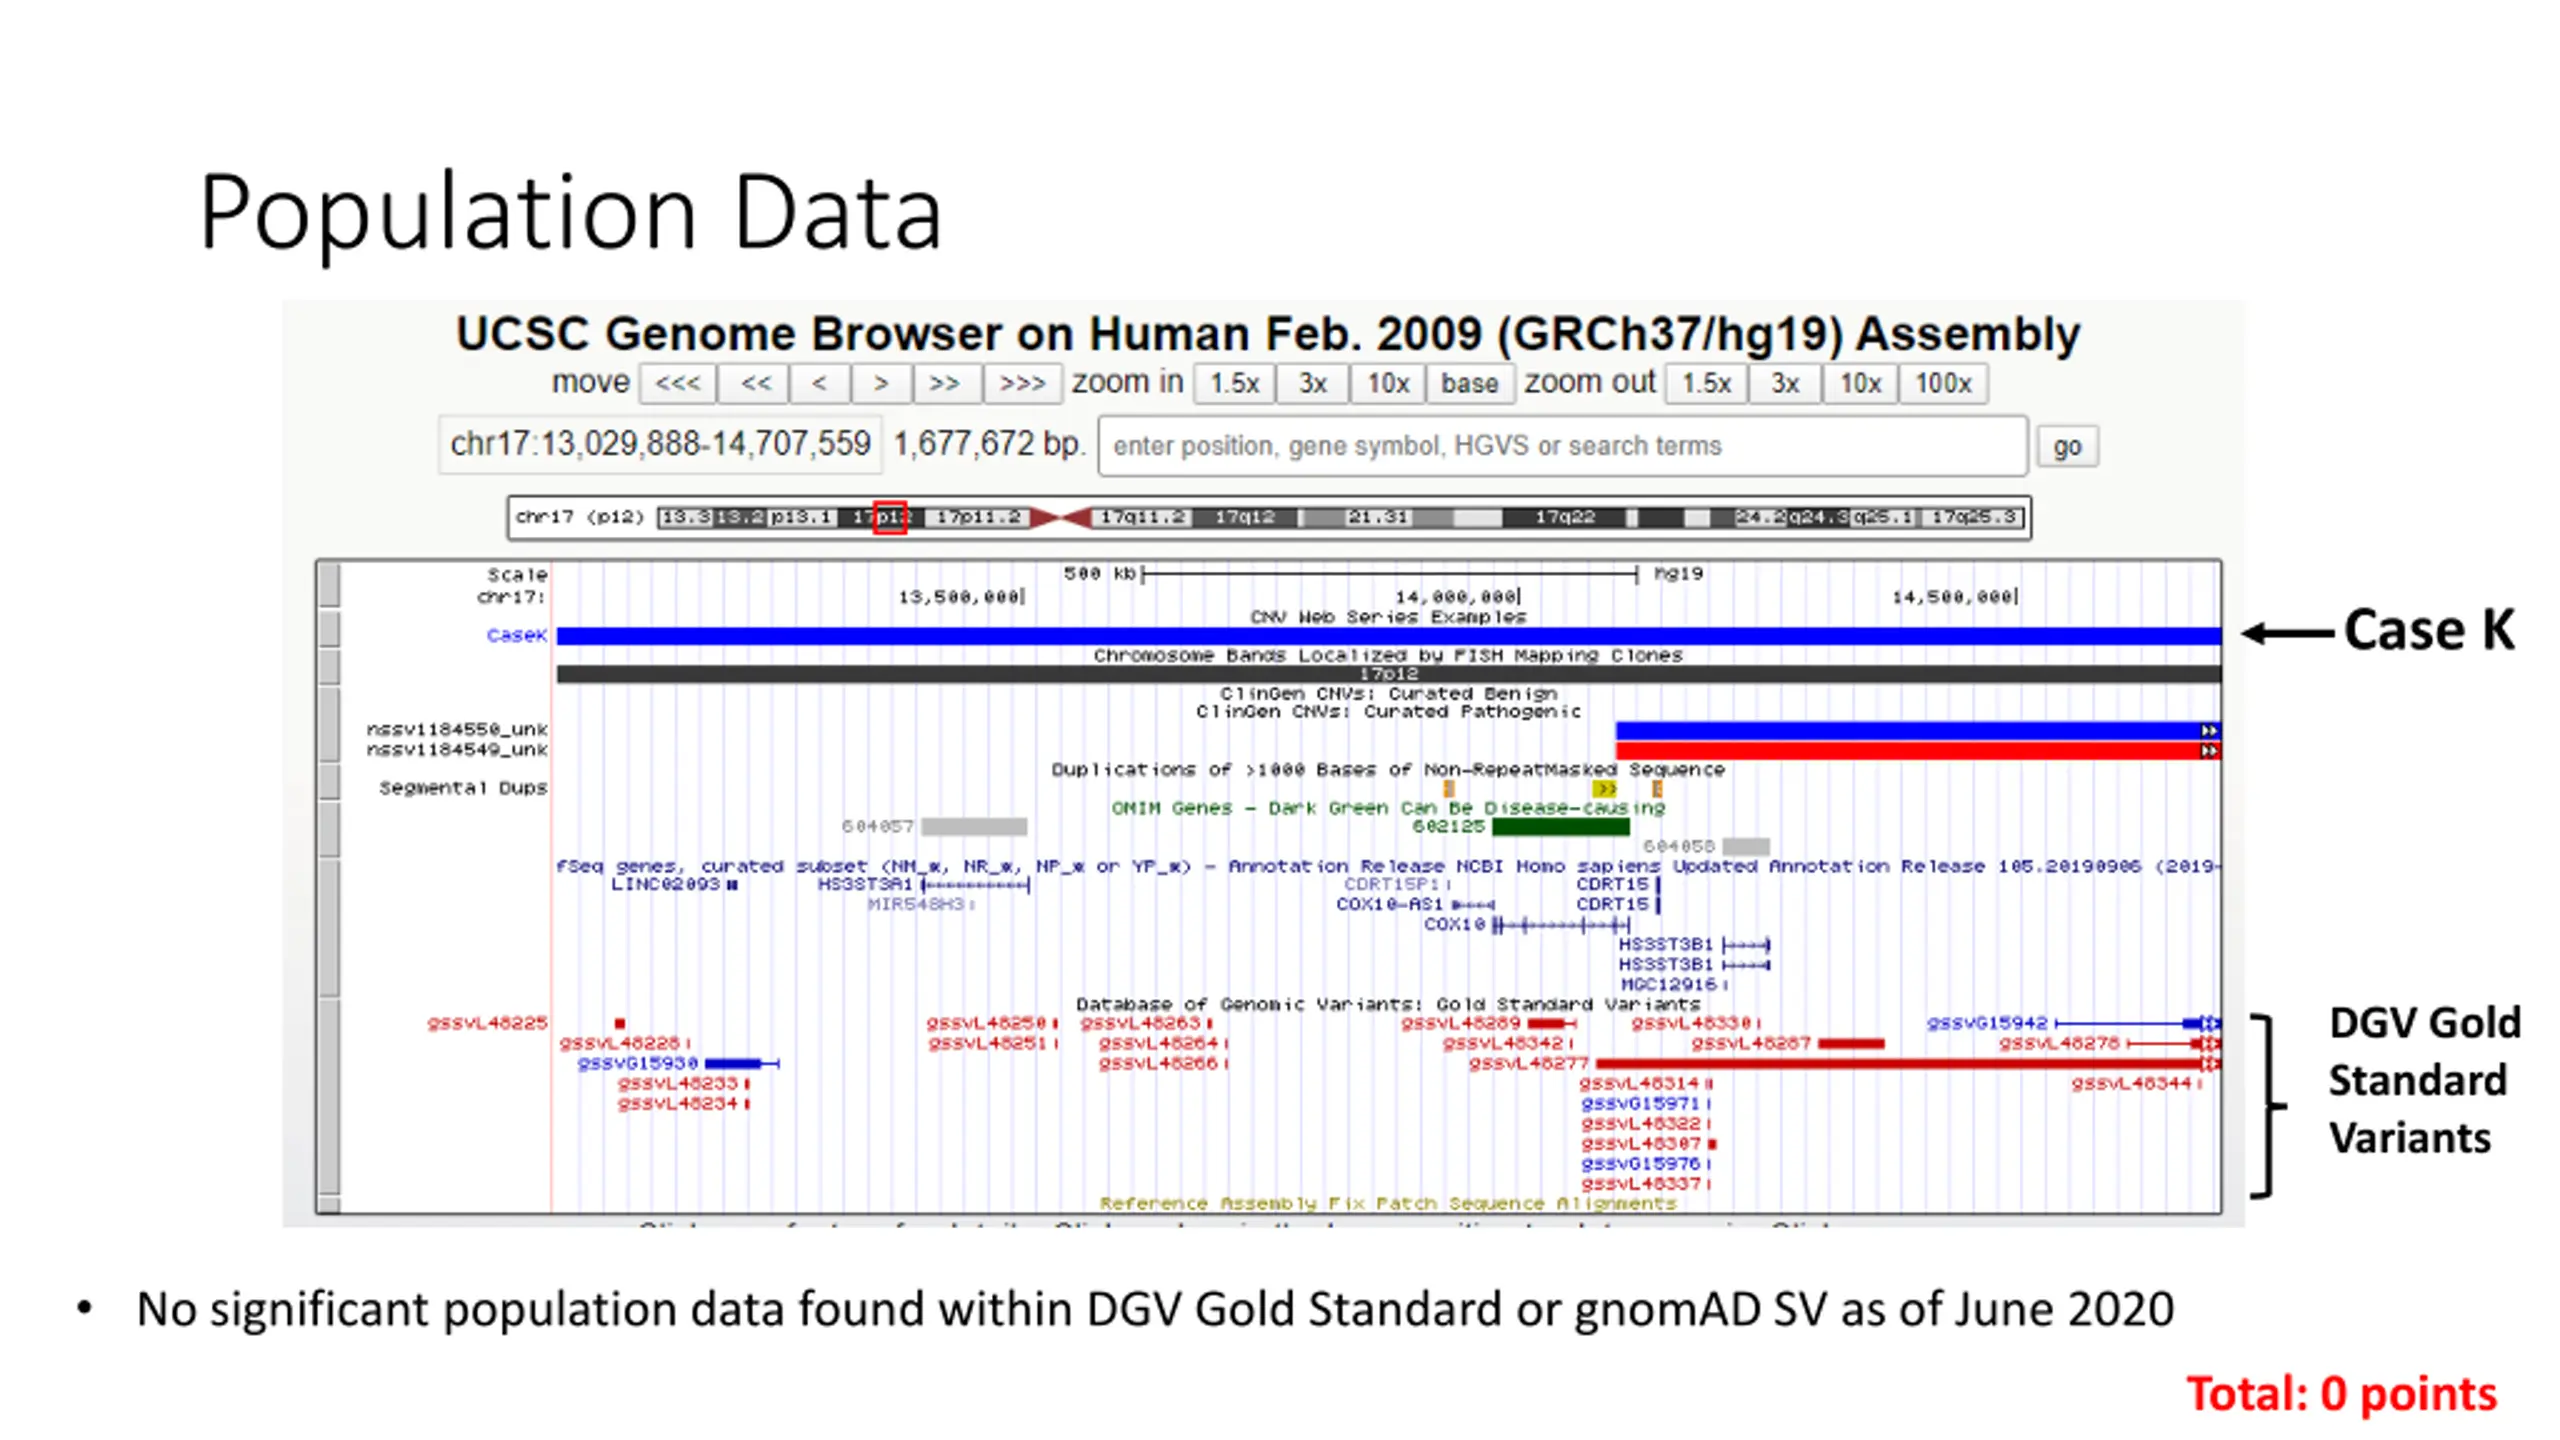Click the long red gssvL48277 variant bar
Viewport: 2560px width, 1440px height.
(1908, 1064)
